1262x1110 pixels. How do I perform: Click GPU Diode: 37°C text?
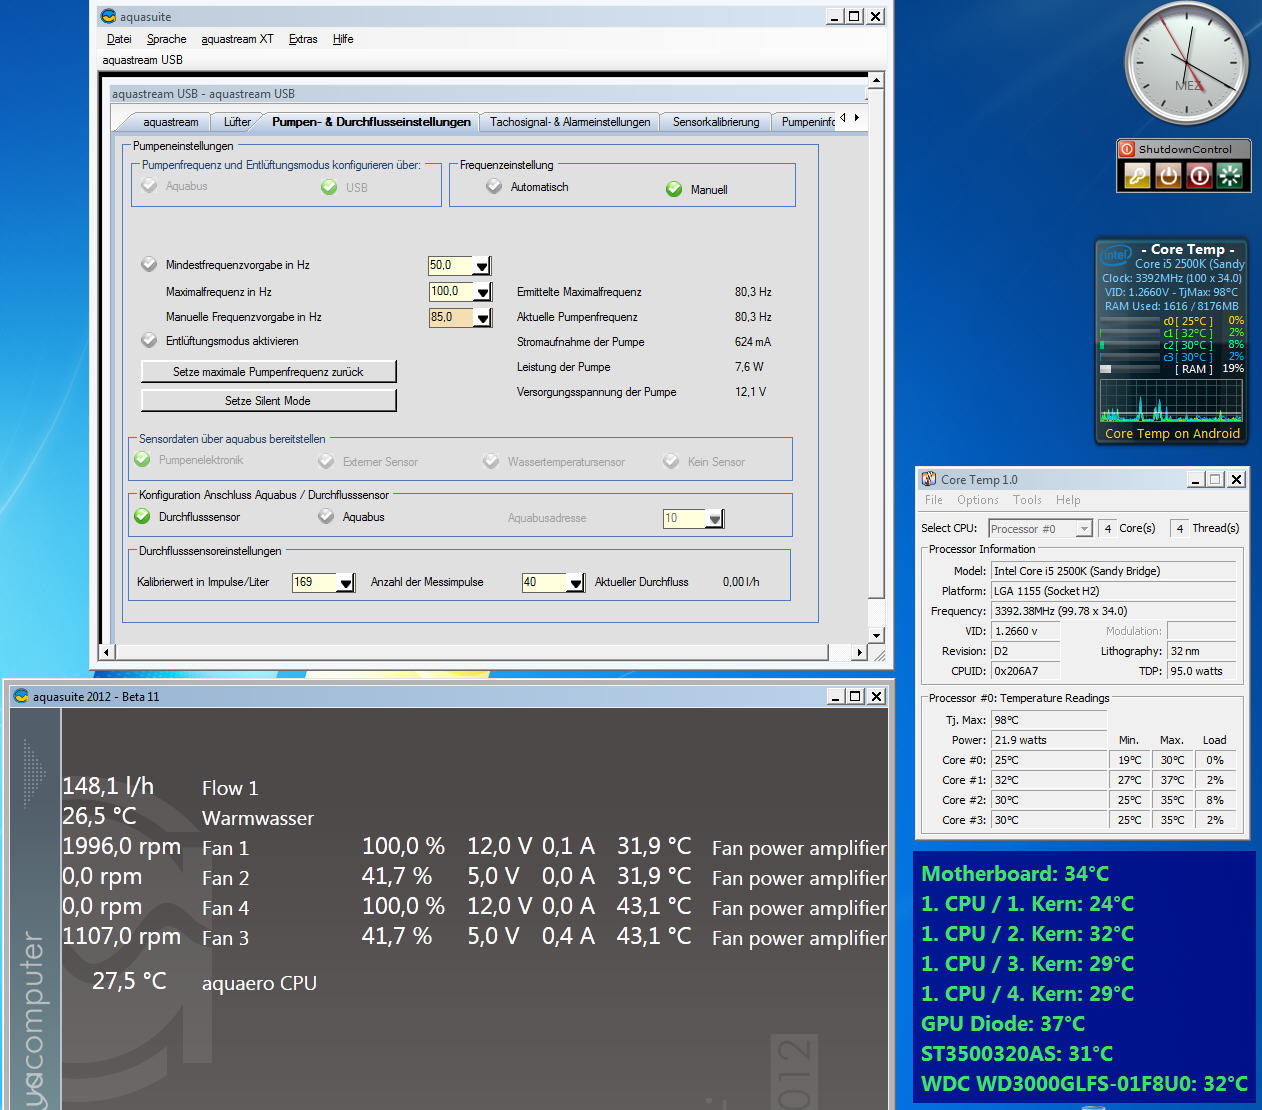[1003, 1023]
